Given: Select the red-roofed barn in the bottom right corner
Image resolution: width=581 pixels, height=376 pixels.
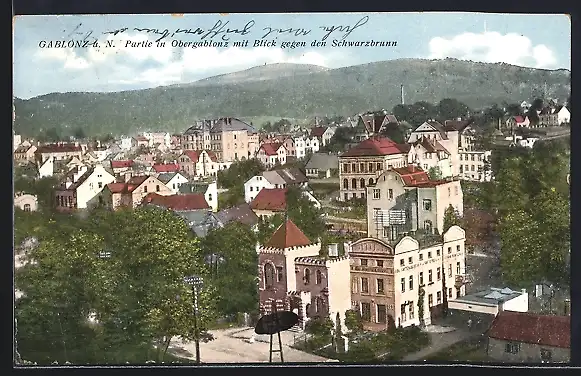Looking at the screenshot, I should 529,336.
